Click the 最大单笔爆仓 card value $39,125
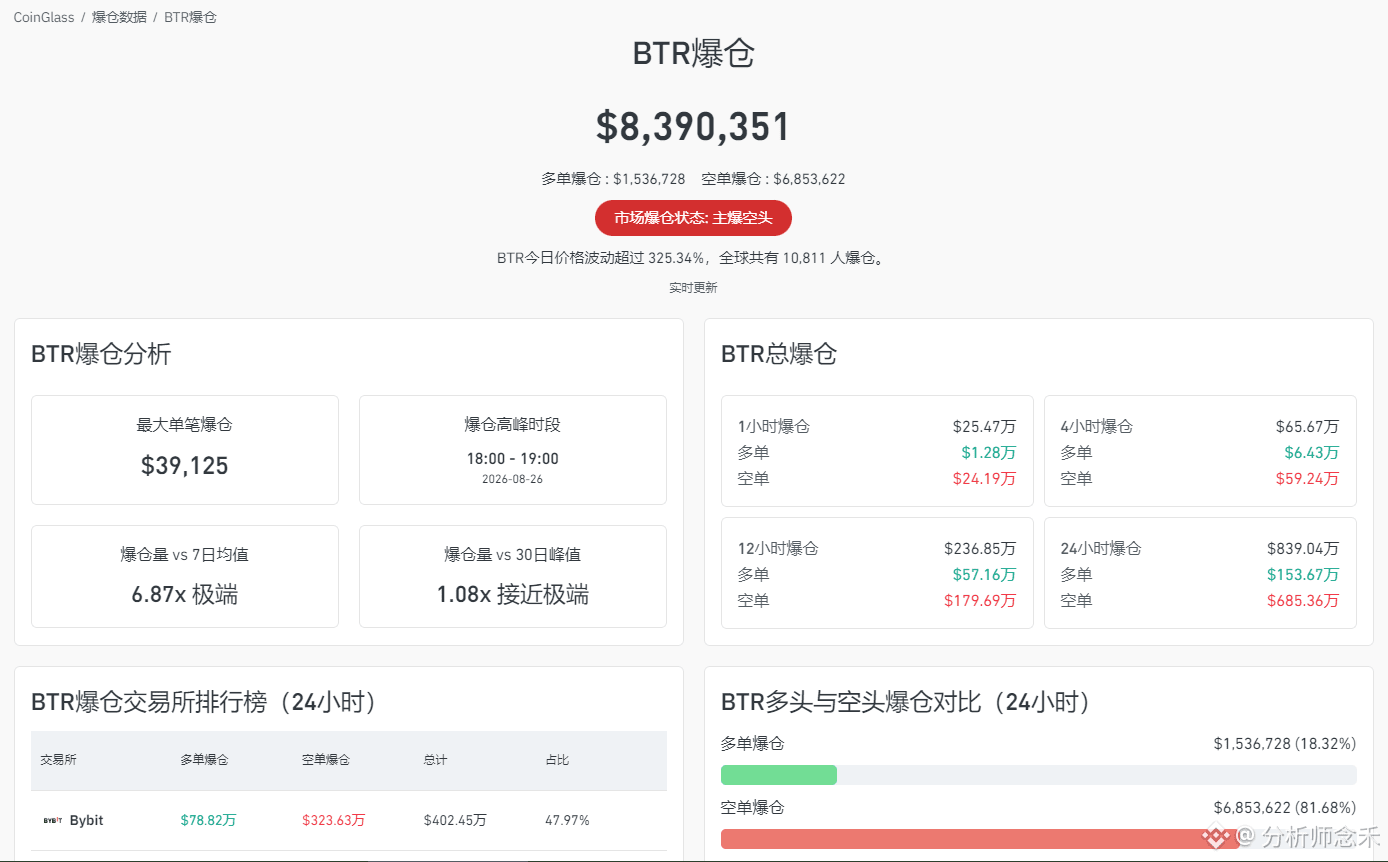 (185, 466)
